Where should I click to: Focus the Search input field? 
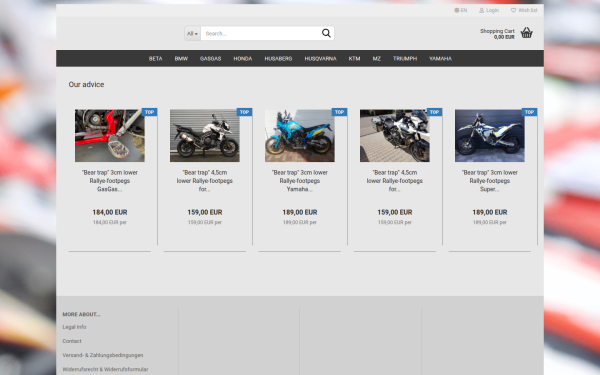pyautogui.click(x=261, y=34)
